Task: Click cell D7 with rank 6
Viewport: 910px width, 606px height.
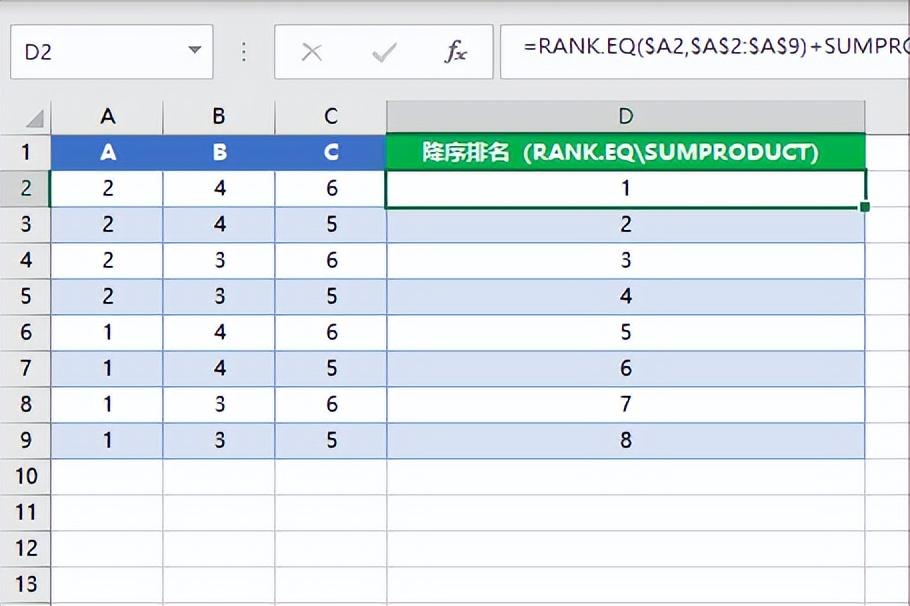Action: tap(626, 368)
